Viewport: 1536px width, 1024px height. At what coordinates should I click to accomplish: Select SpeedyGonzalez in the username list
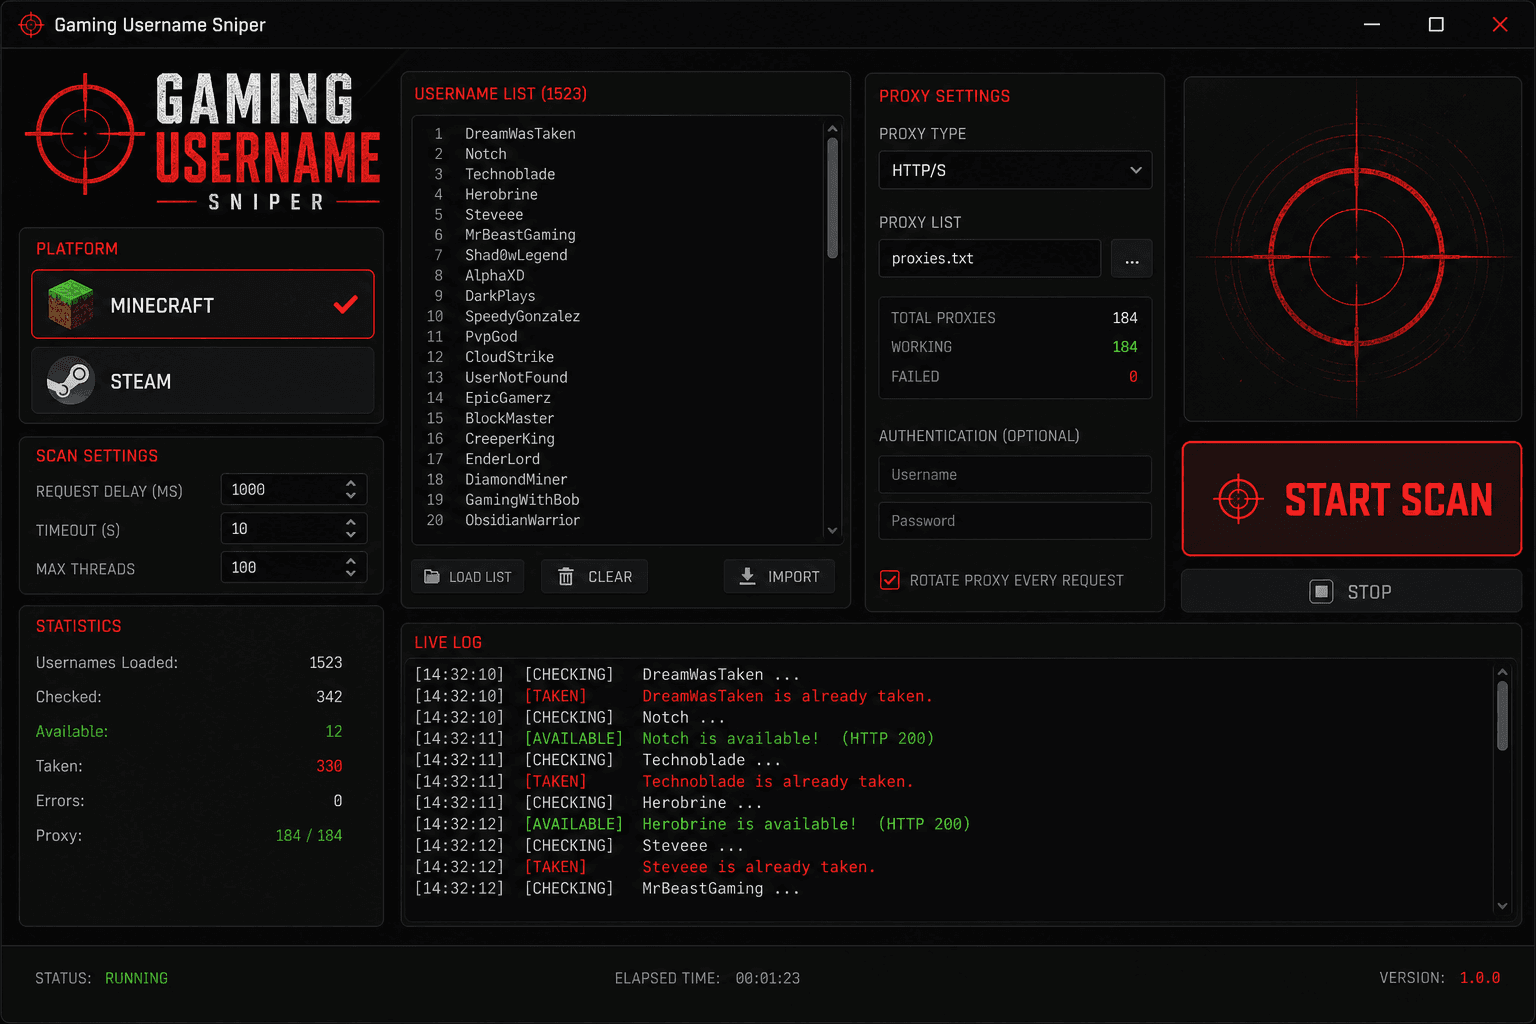tap(522, 317)
